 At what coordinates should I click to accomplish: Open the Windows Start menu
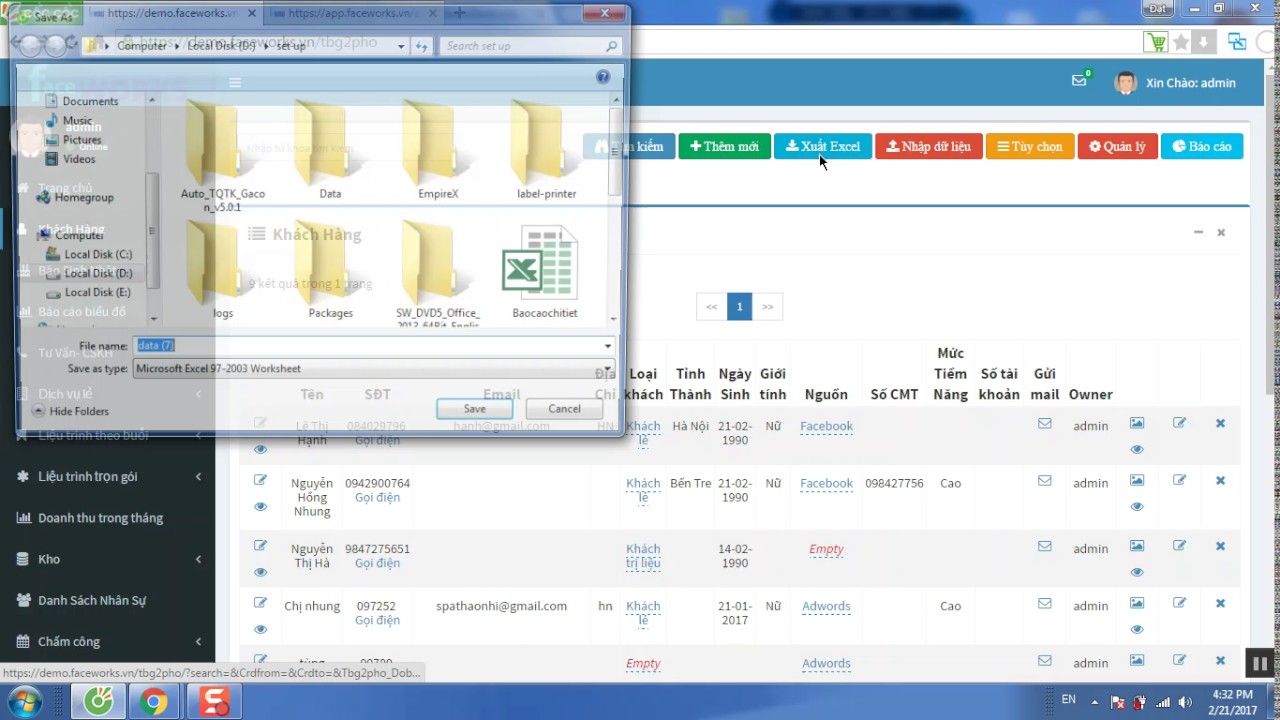tap(24, 701)
